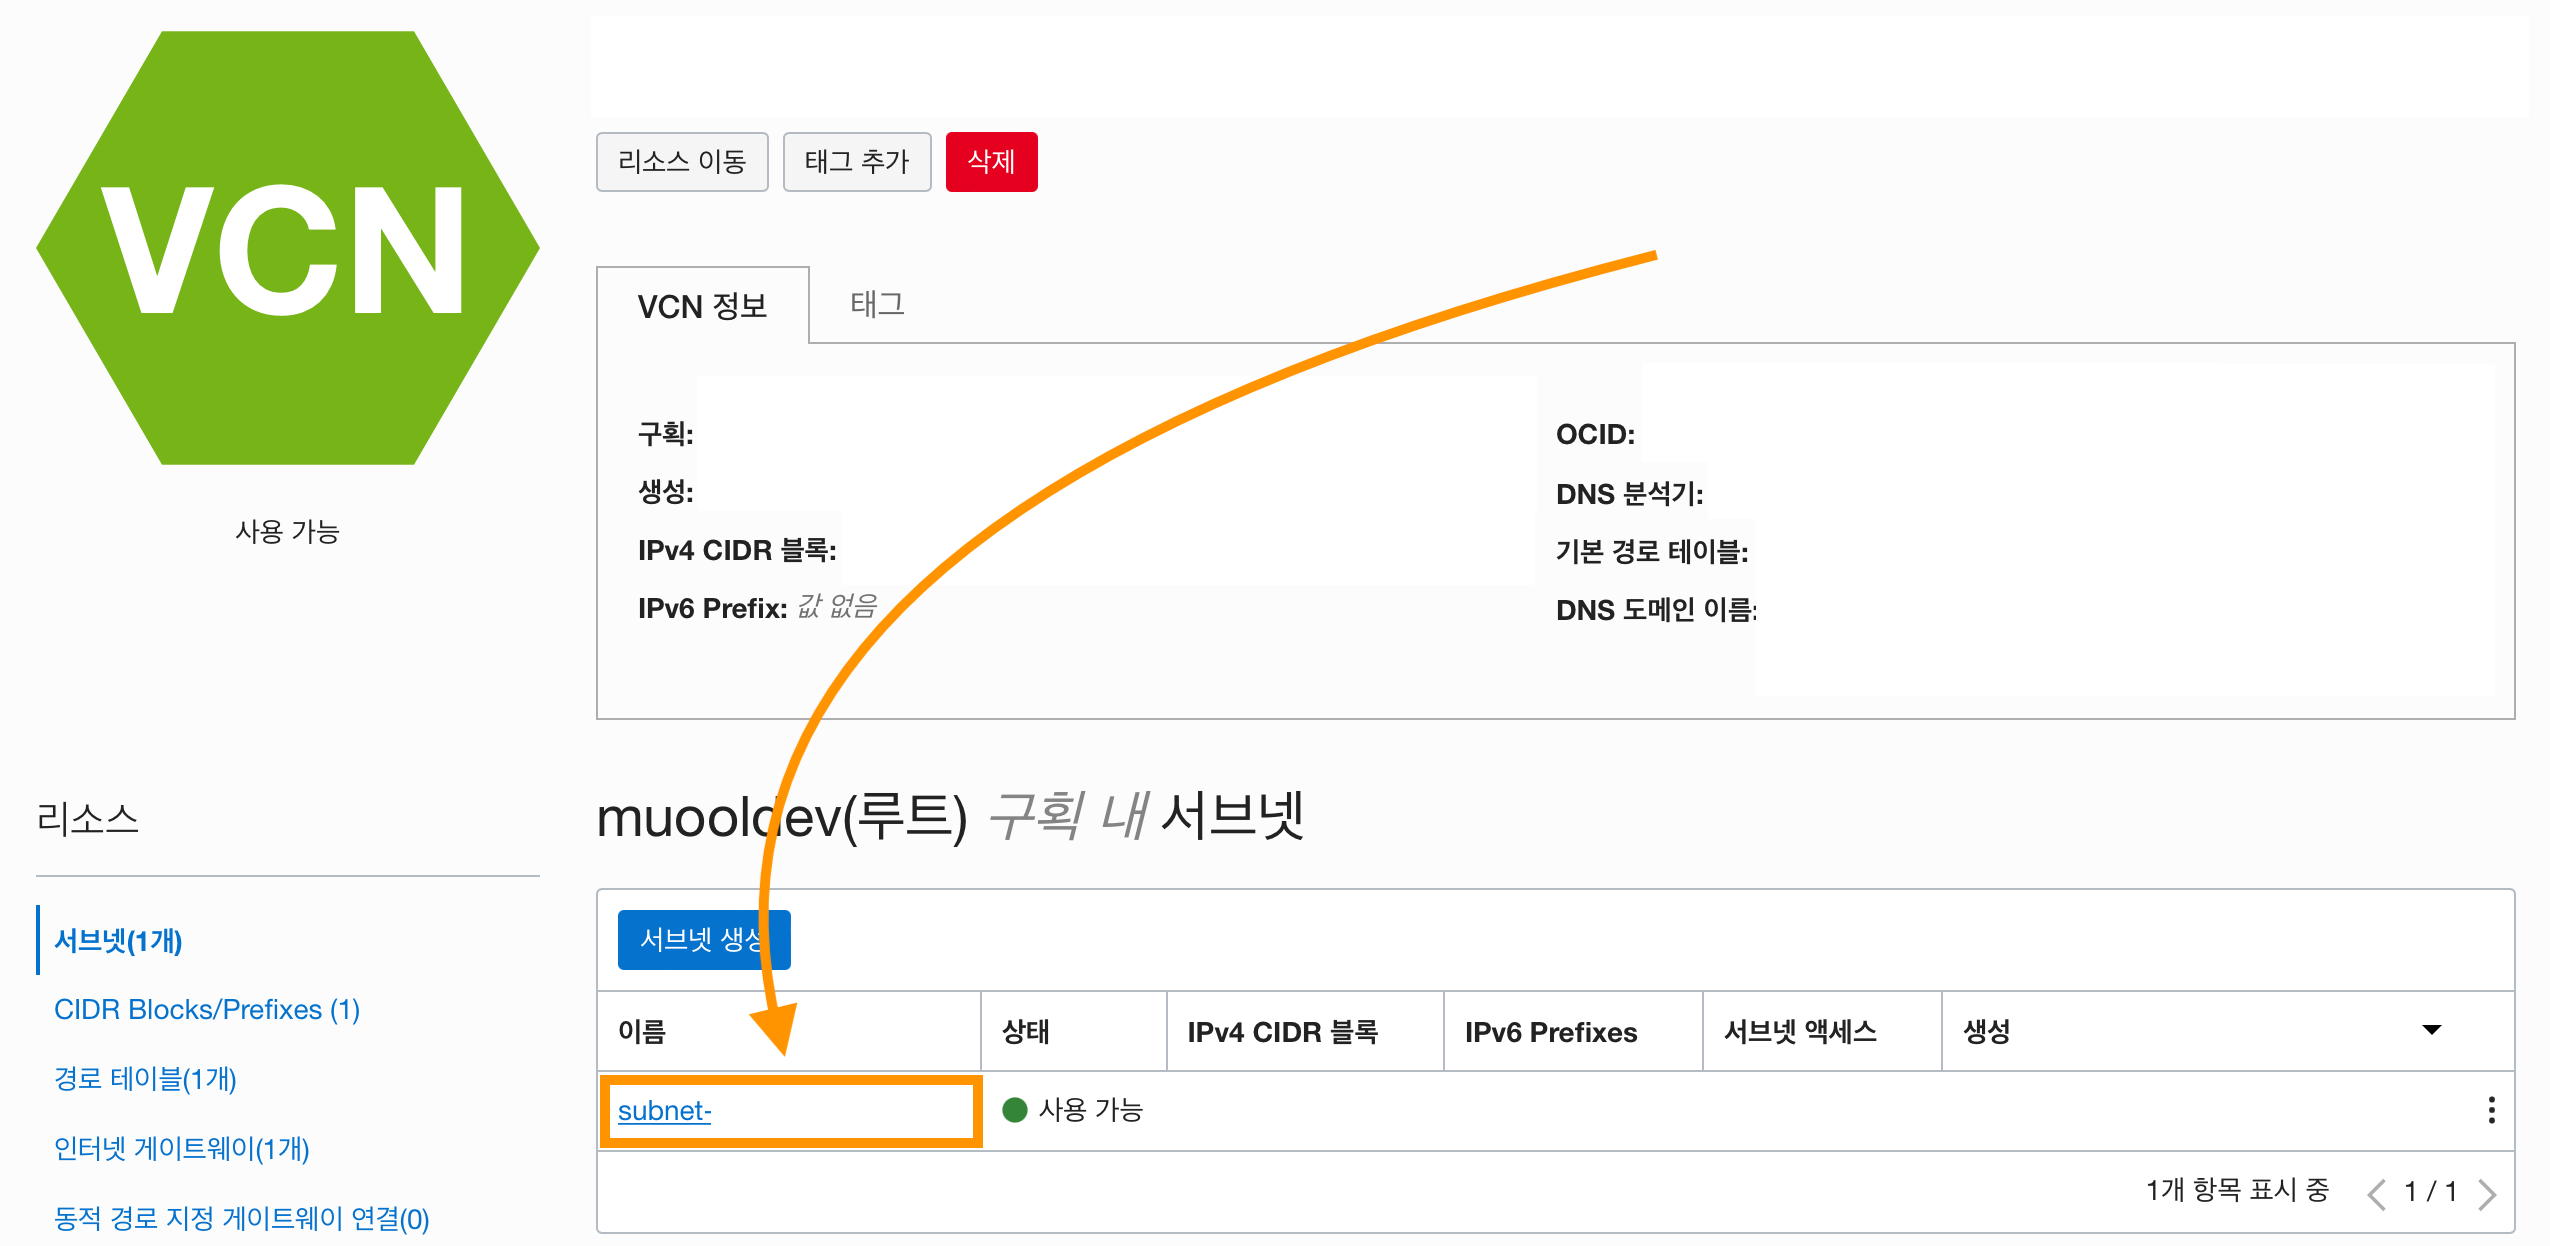Click 리소스 이동 button
Image resolution: width=2550 pixels, height=1246 pixels.
click(x=675, y=159)
